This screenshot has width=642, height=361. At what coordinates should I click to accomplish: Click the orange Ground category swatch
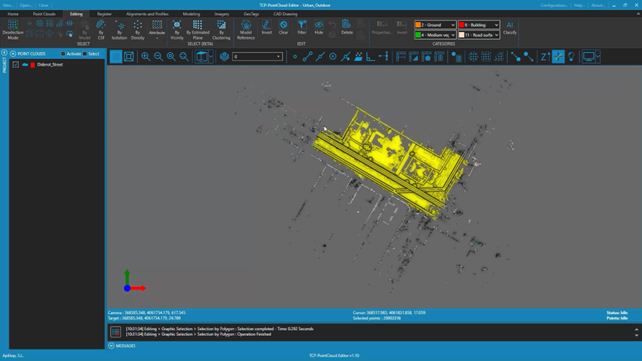coord(418,25)
